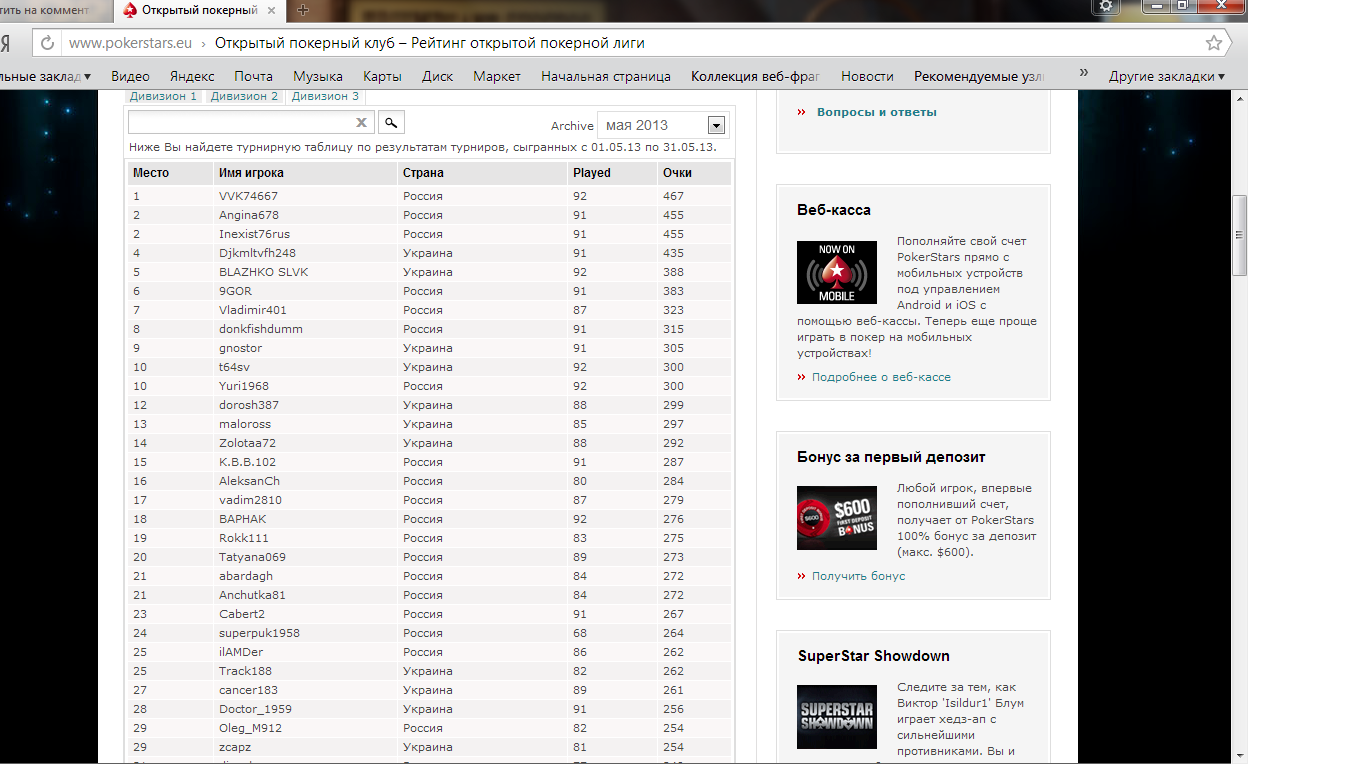Click the SuperStar Showdown image
The width and height of the screenshot is (1366, 768).
pos(837,717)
